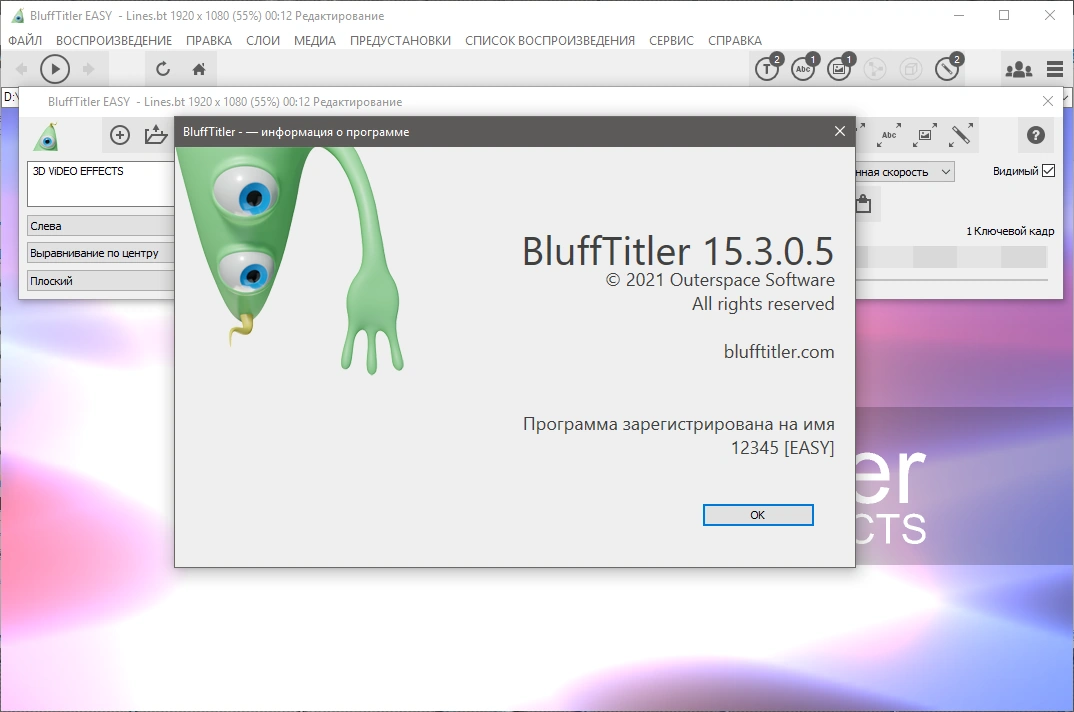
Task: Open the СПРАВКА menu
Action: 735,40
